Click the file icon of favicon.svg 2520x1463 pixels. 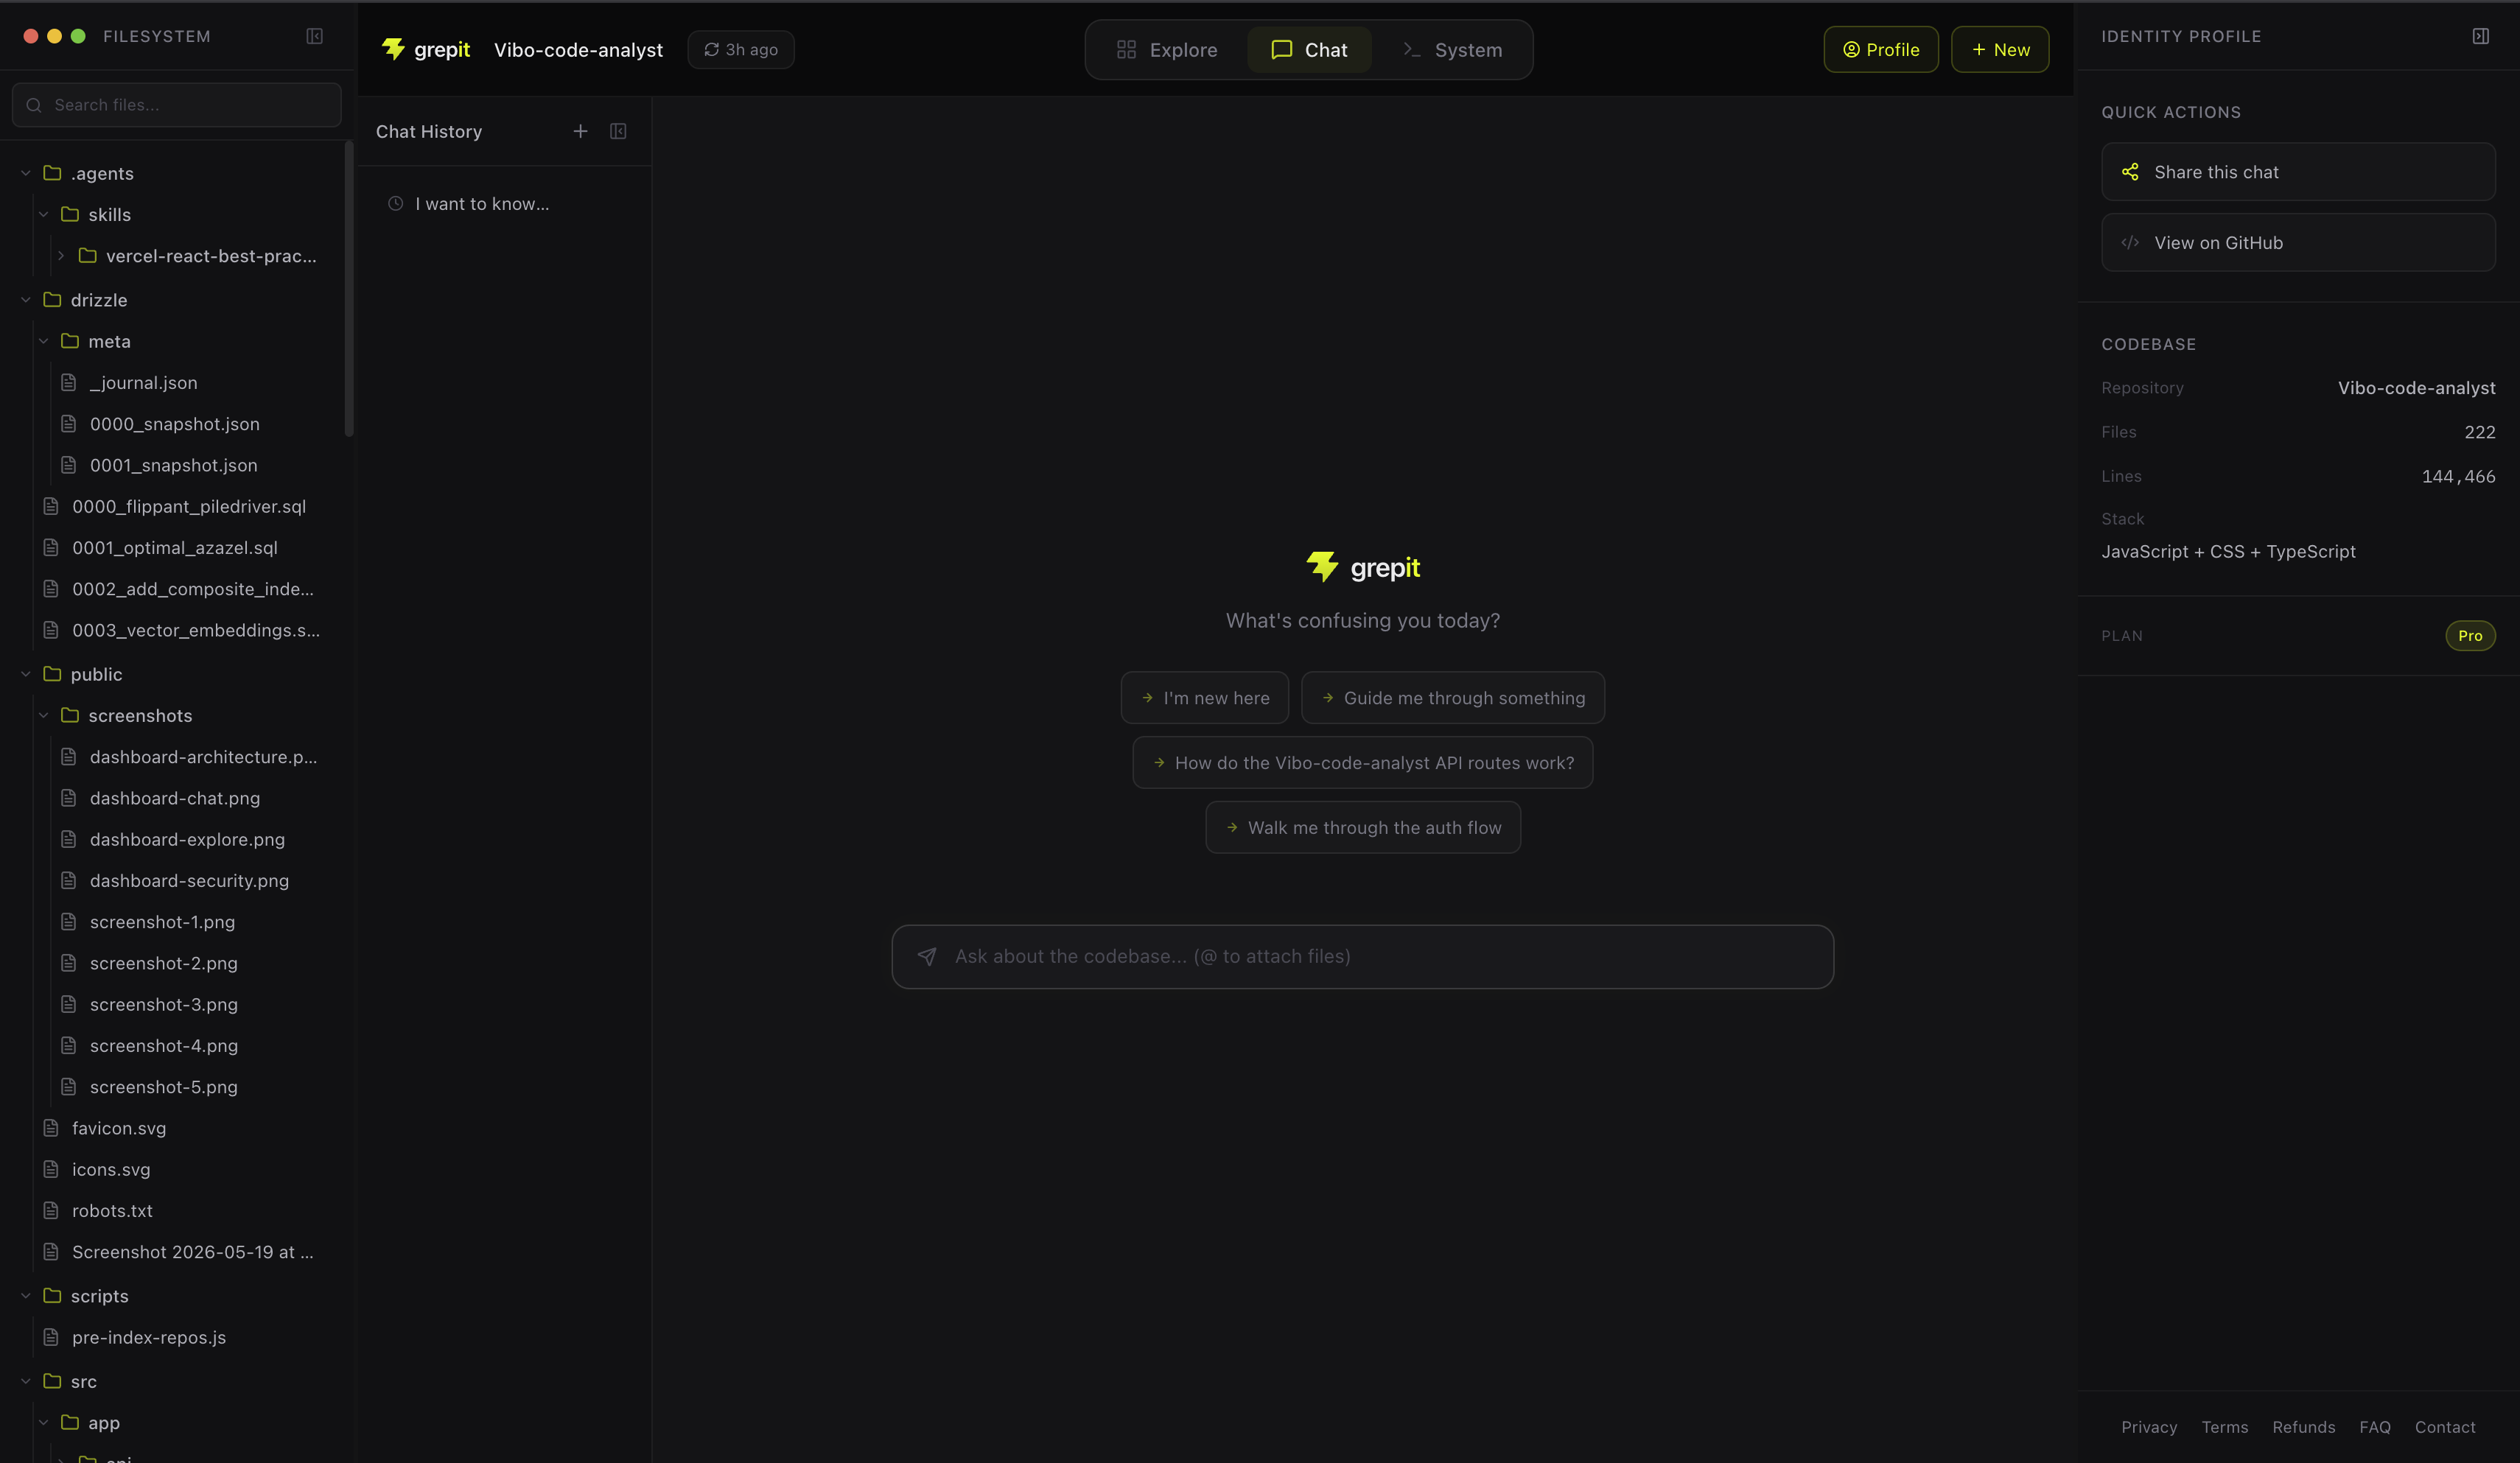[x=51, y=1128]
